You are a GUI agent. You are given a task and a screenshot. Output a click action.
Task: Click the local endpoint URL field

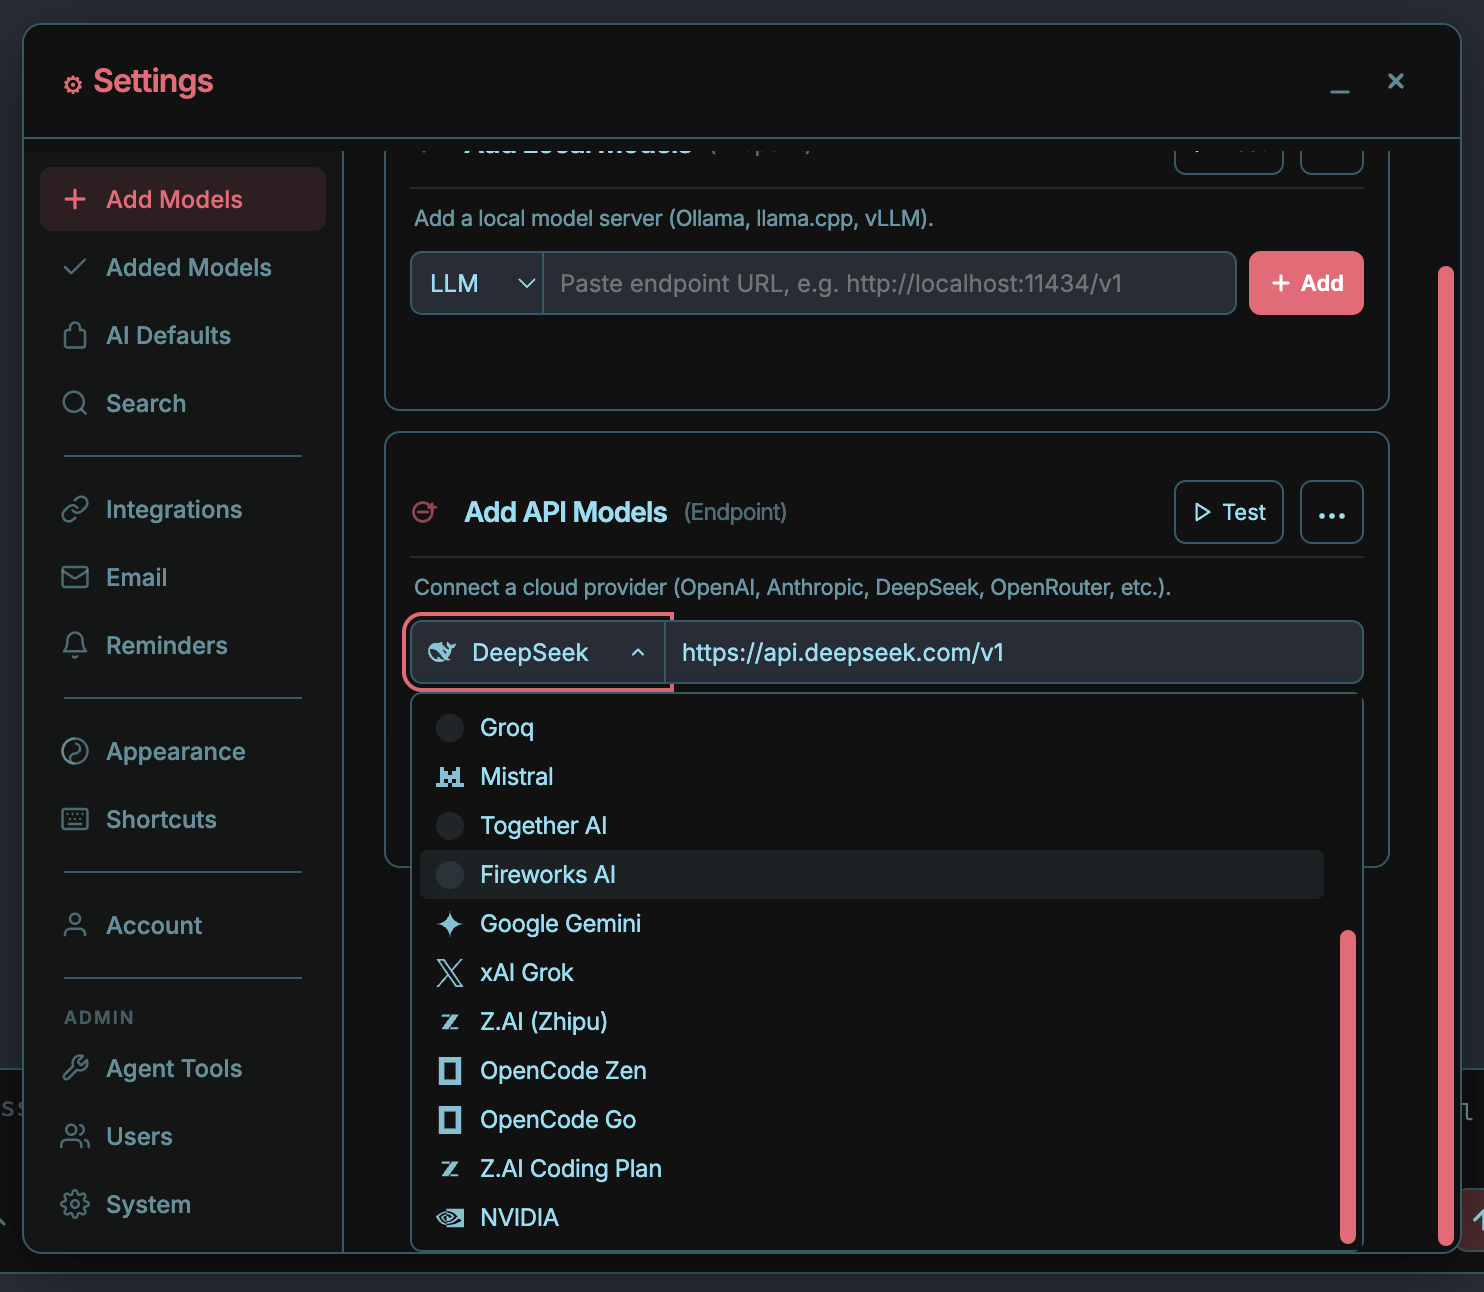[x=889, y=283]
